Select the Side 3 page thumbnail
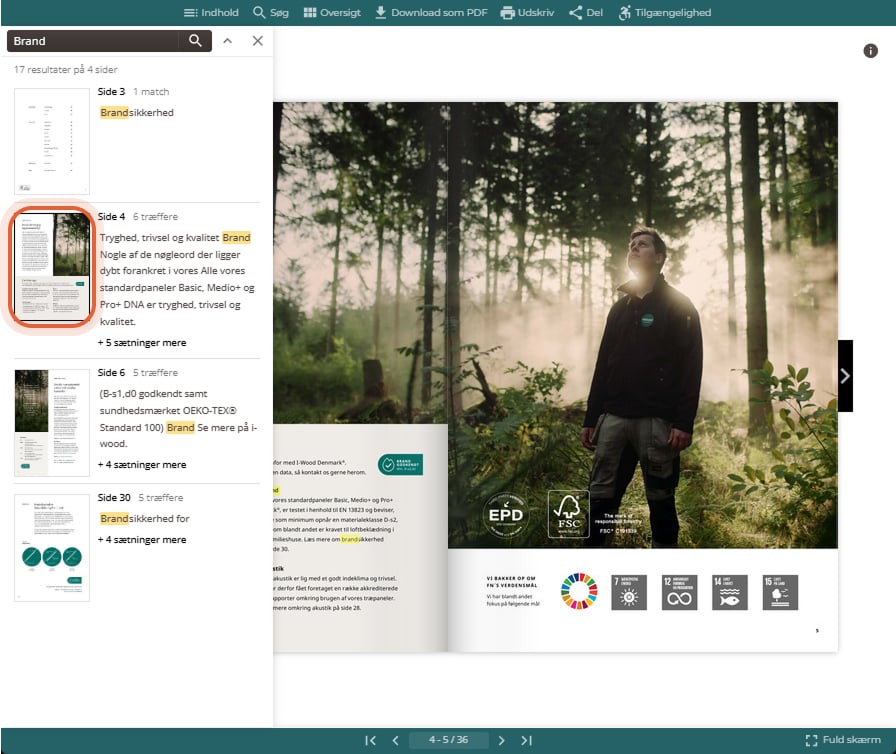The image size is (896, 754). [52, 141]
